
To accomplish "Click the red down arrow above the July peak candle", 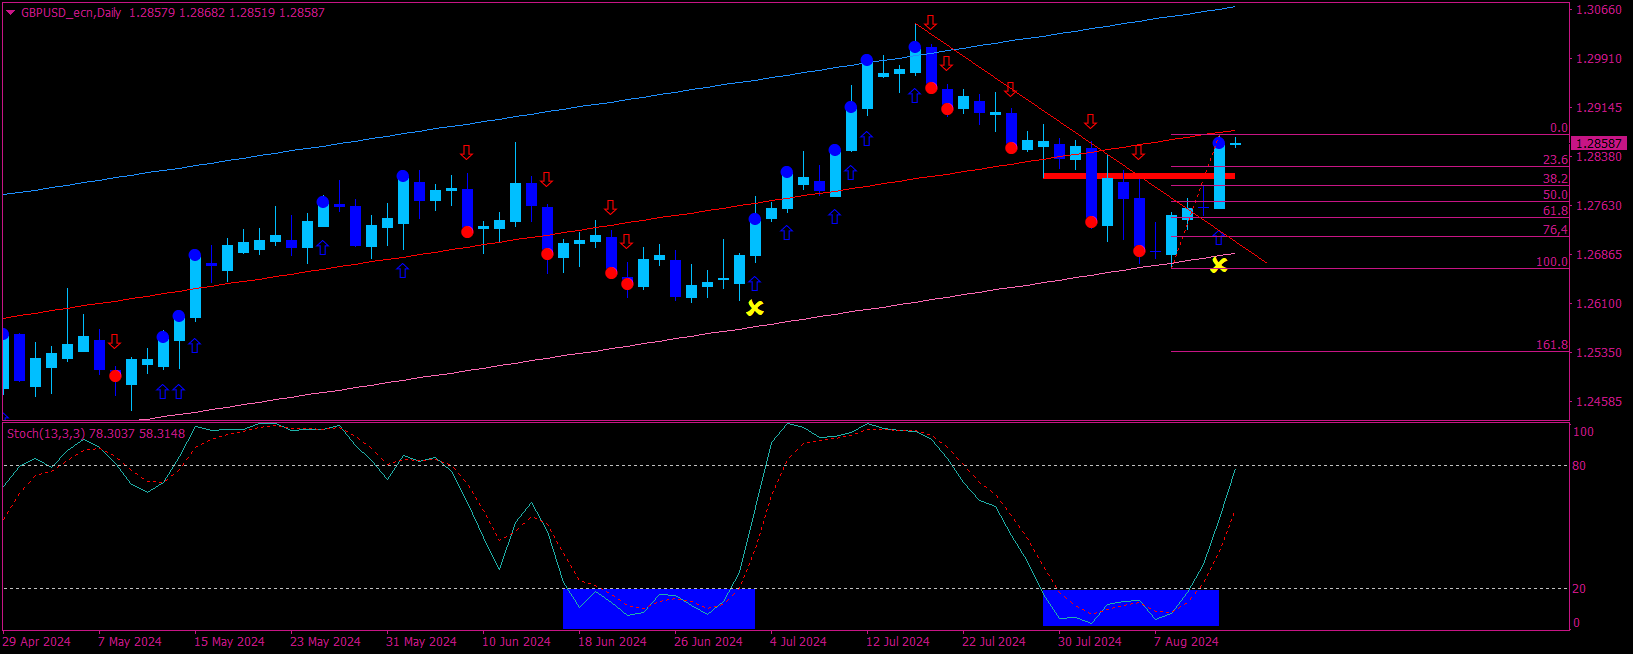I will point(931,22).
